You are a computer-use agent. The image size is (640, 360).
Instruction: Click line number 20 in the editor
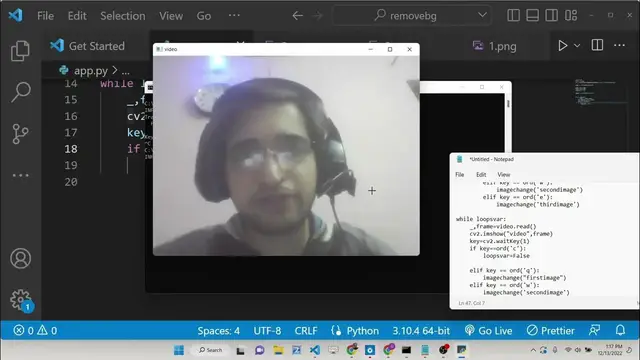(x=71, y=182)
